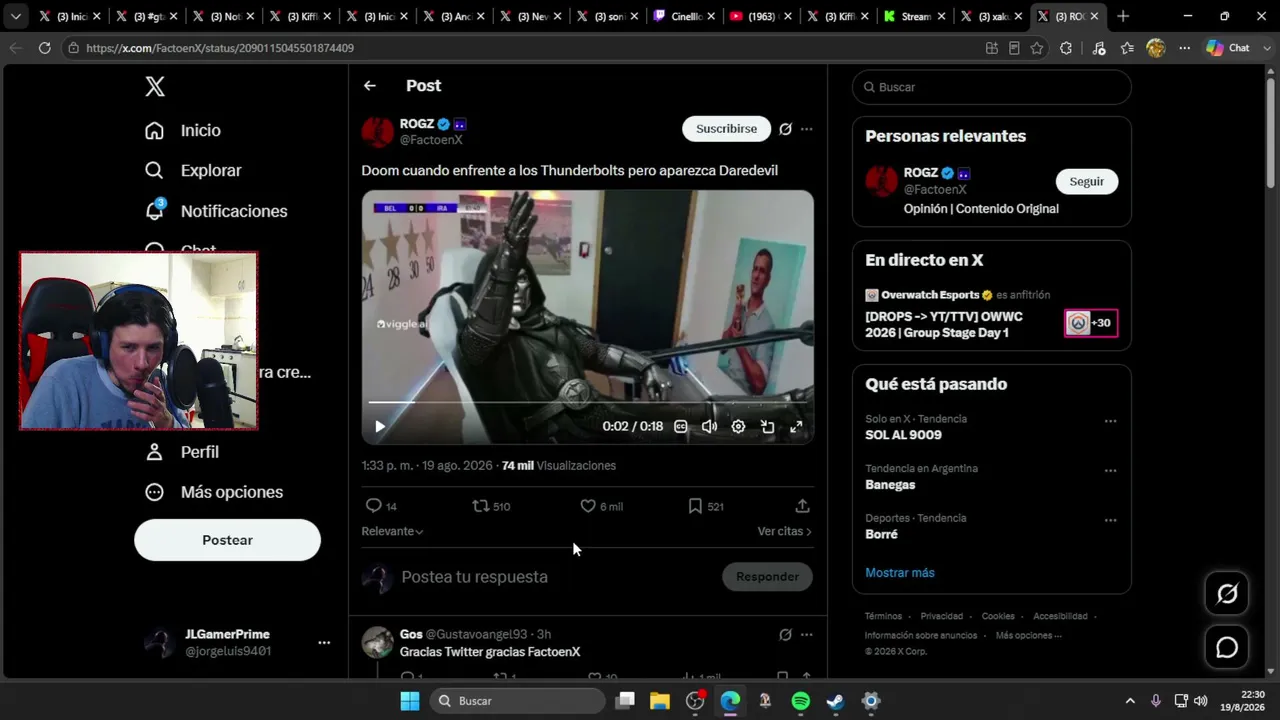Open File Explorer from the taskbar

click(660, 701)
